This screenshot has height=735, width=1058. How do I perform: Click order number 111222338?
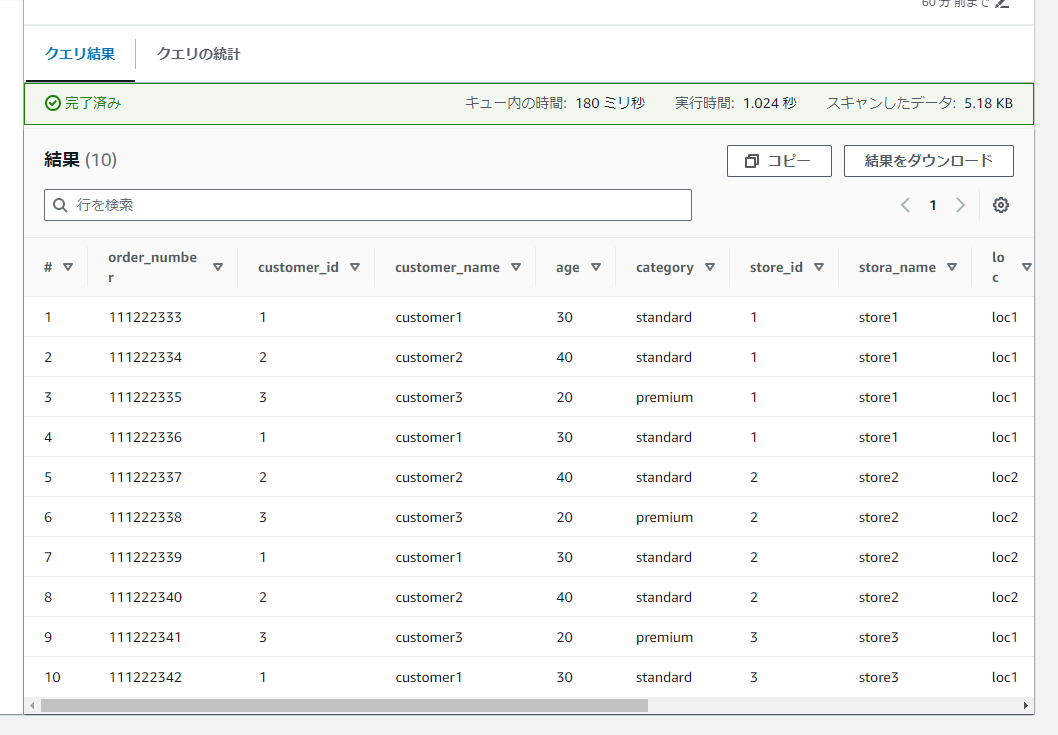145,517
